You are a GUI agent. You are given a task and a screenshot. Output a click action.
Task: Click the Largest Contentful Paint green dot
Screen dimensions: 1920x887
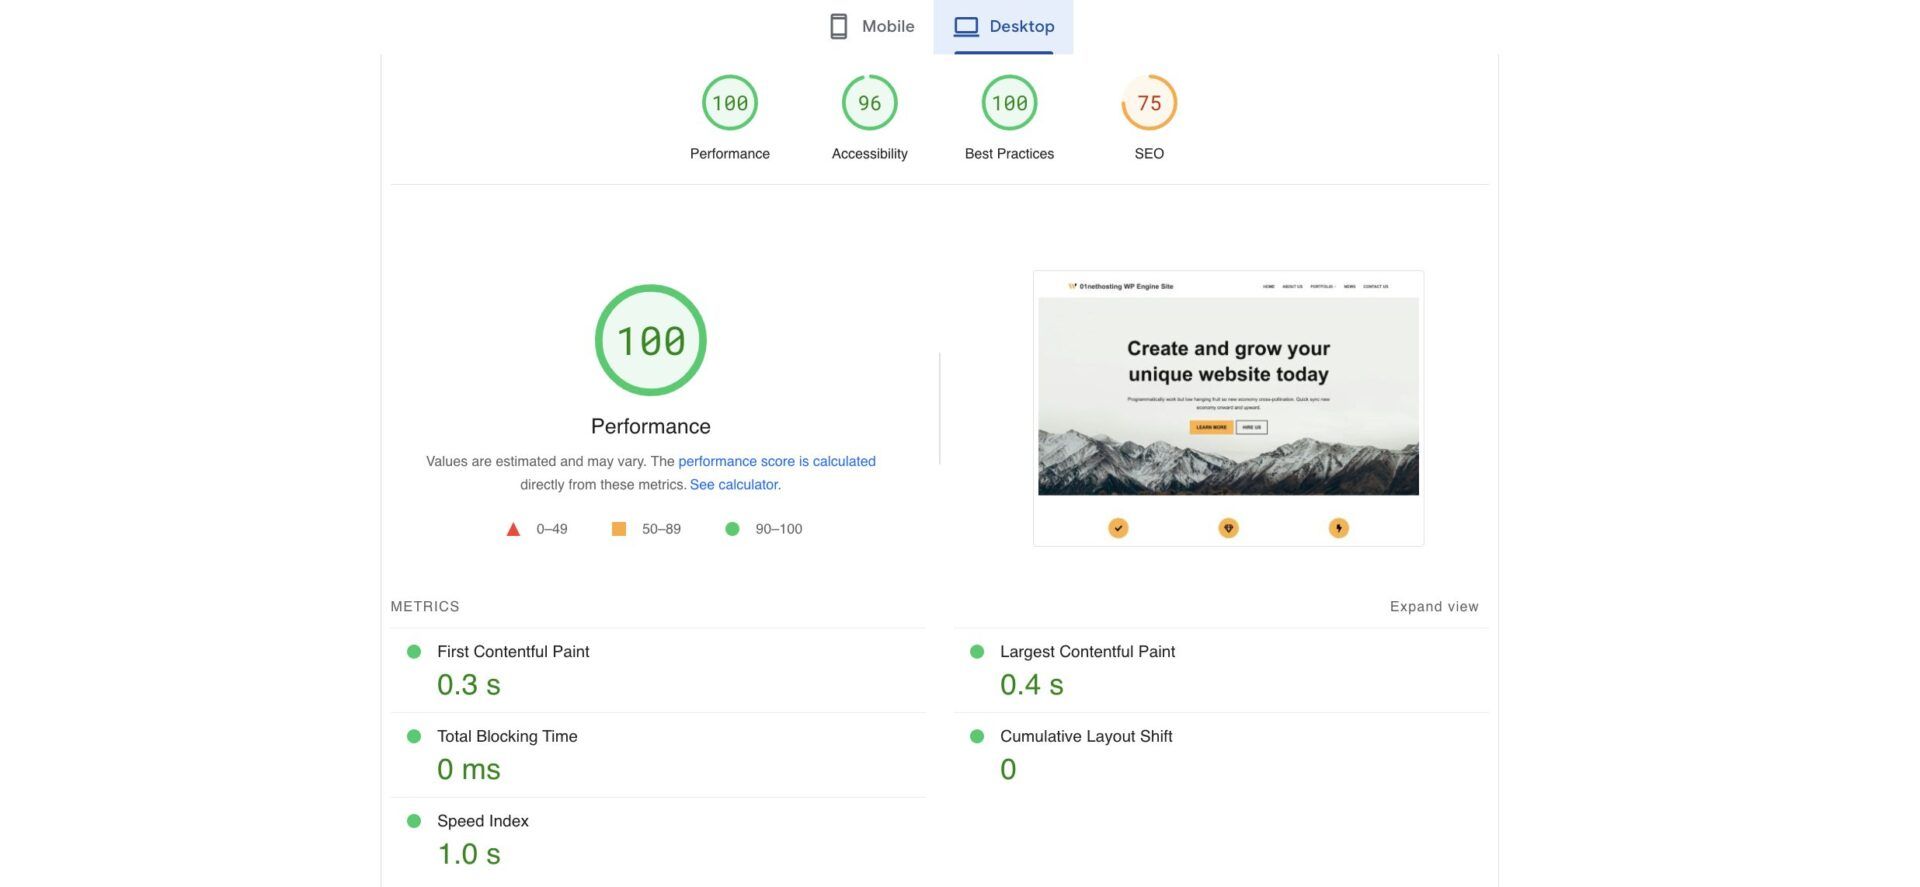point(977,652)
